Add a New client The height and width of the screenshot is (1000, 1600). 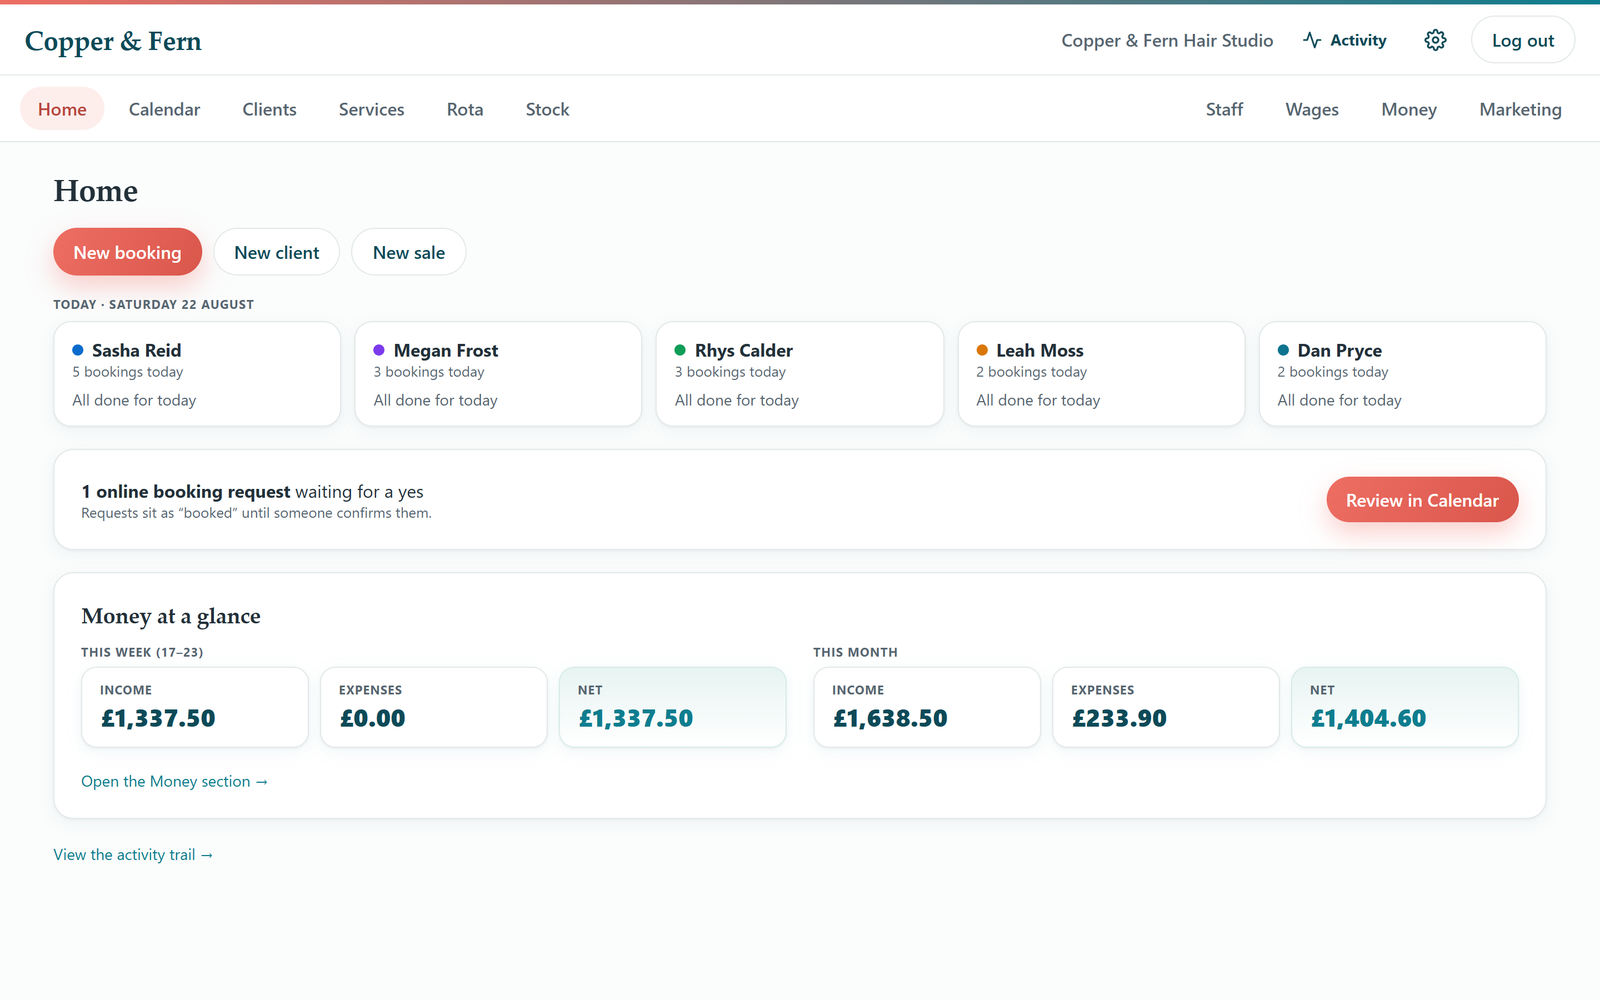click(277, 252)
